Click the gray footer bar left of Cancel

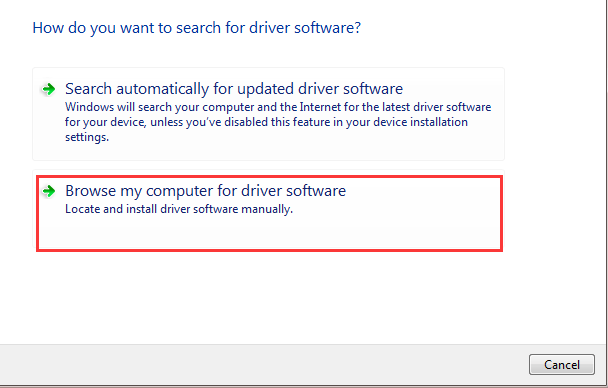264,365
